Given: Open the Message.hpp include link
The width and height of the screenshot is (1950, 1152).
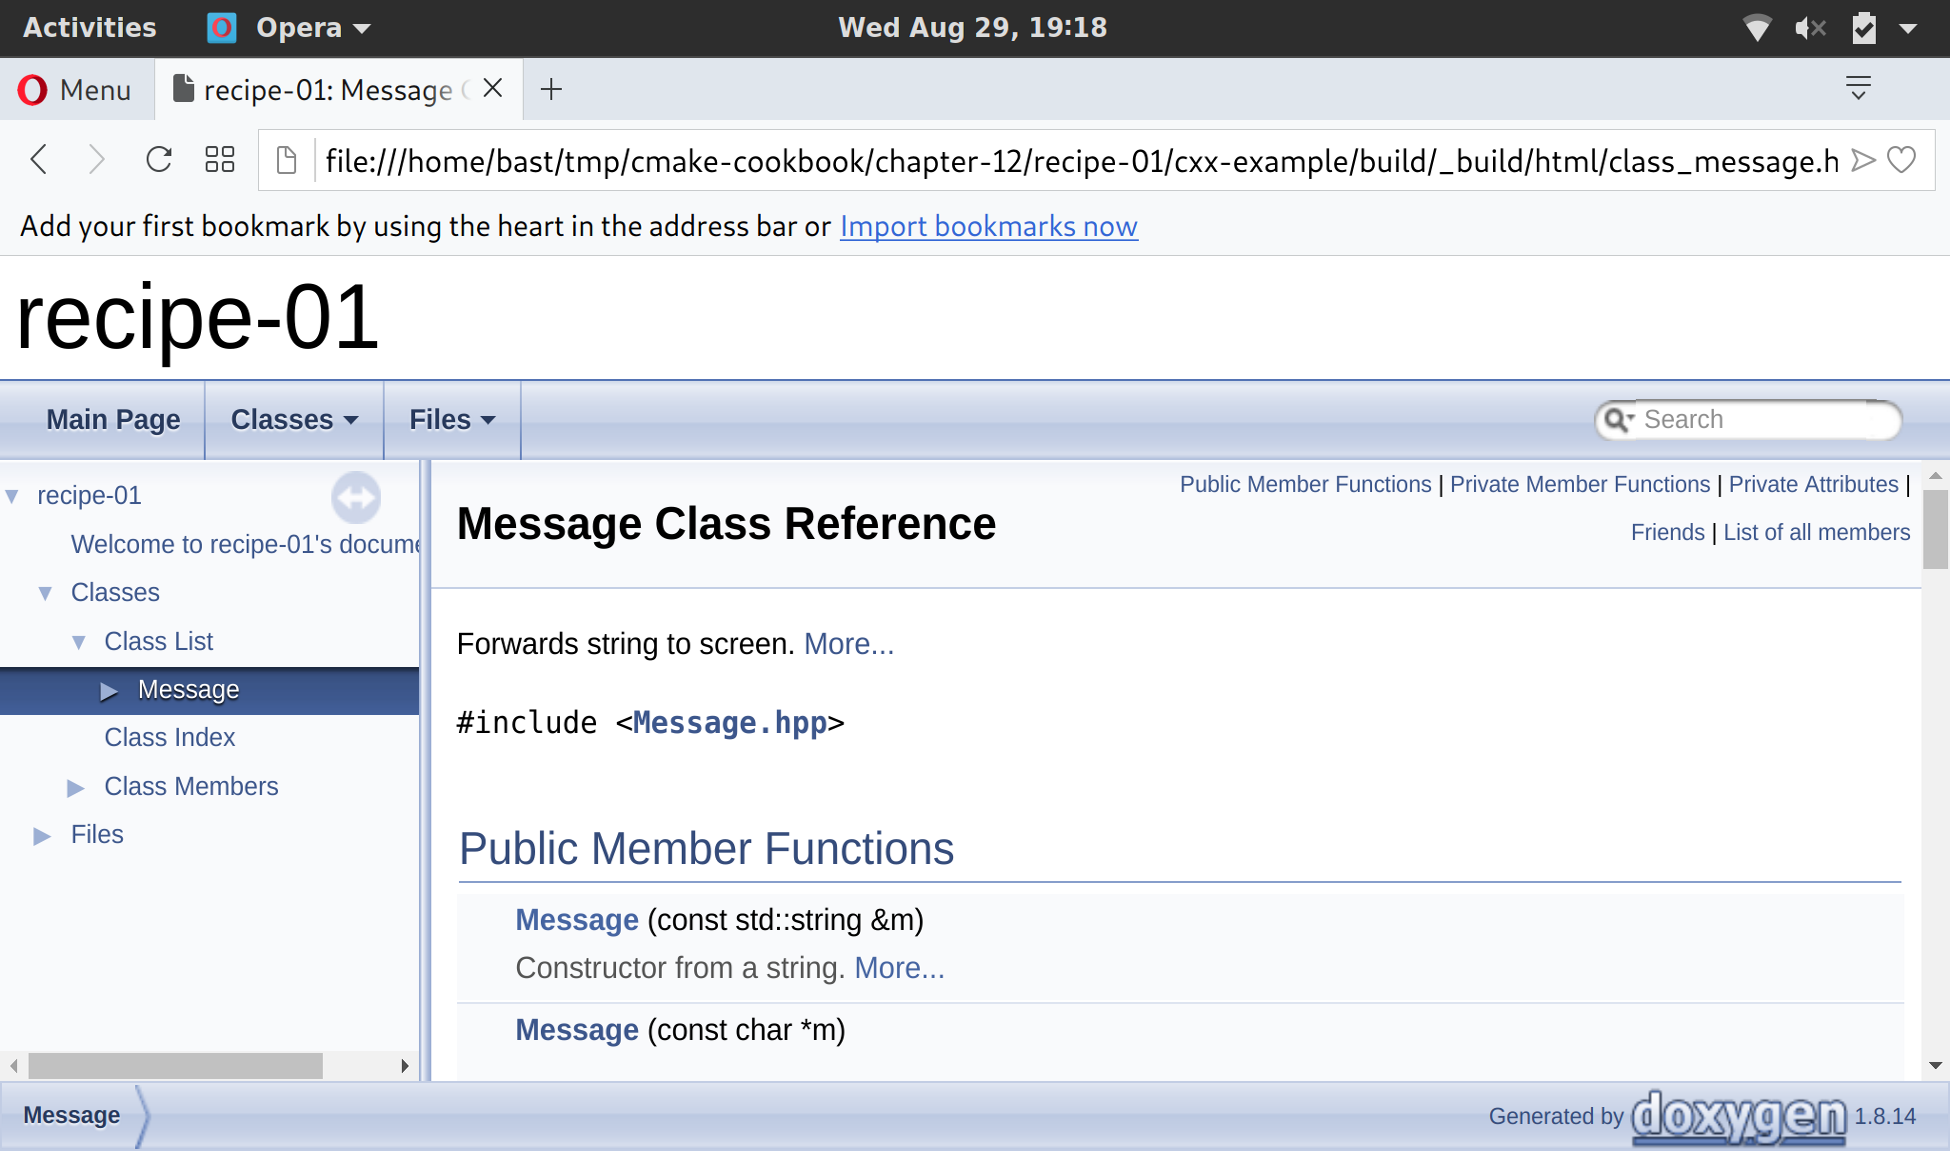Looking at the screenshot, I should coord(730,723).
